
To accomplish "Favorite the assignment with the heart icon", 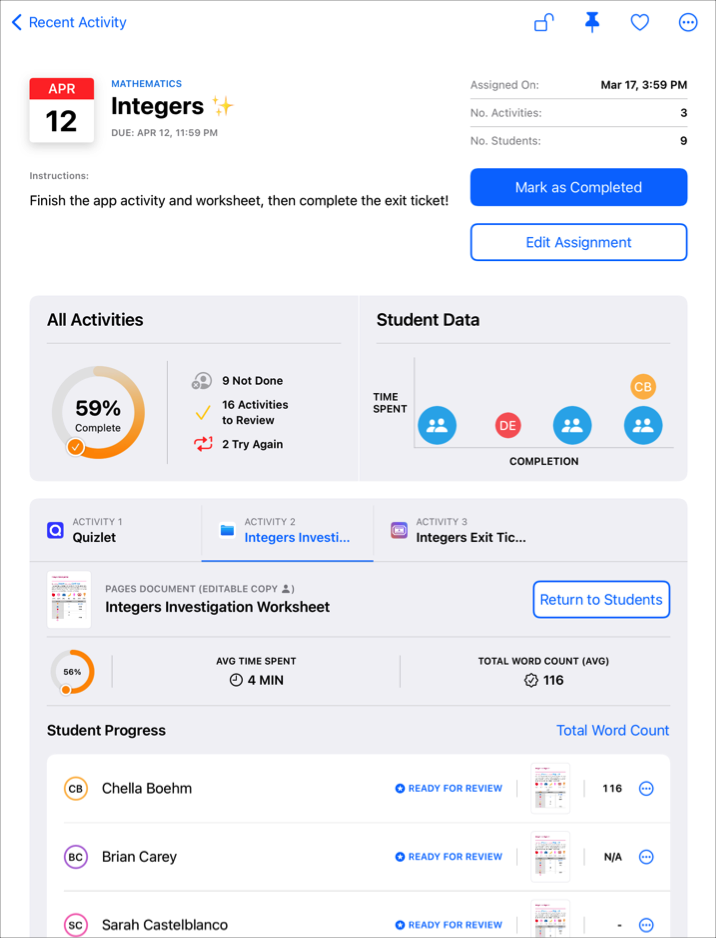I will pos(640,22).
